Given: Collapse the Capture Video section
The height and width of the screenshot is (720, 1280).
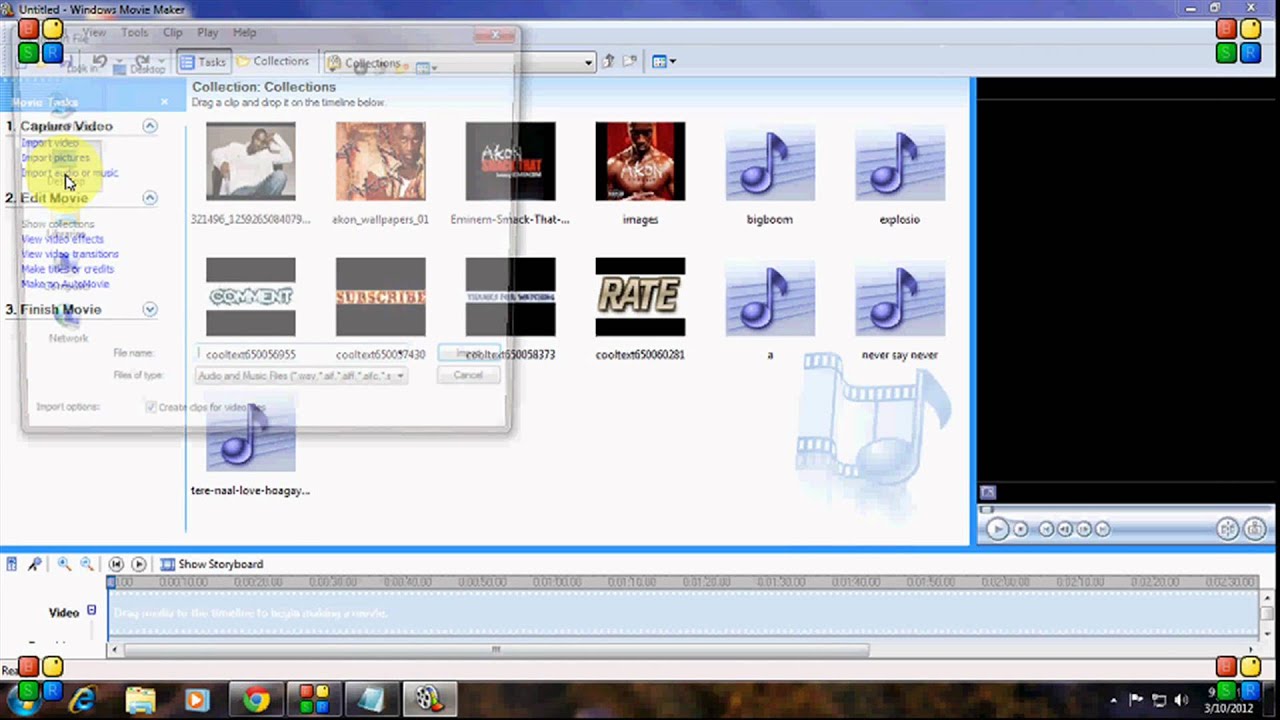Looking at the screenshot, I should click(x=150, y=126).
